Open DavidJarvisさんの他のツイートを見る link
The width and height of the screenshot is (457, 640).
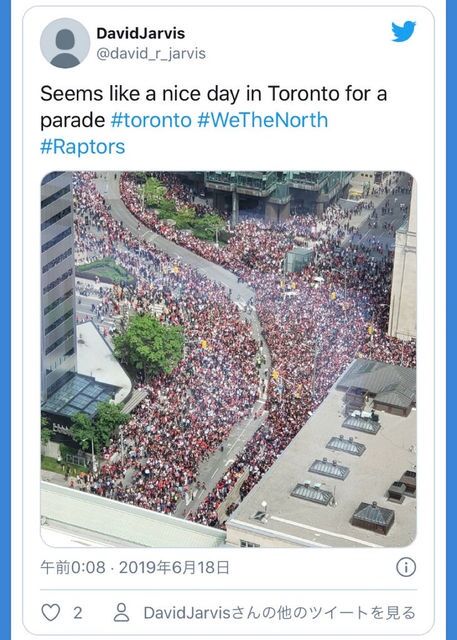[x=280, y=613]
